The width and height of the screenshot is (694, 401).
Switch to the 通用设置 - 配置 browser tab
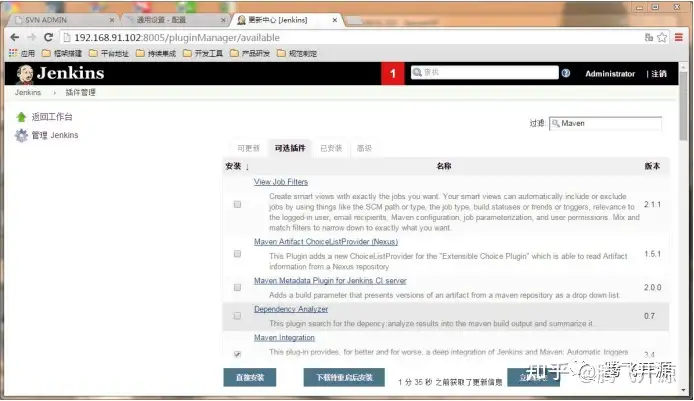174,20
